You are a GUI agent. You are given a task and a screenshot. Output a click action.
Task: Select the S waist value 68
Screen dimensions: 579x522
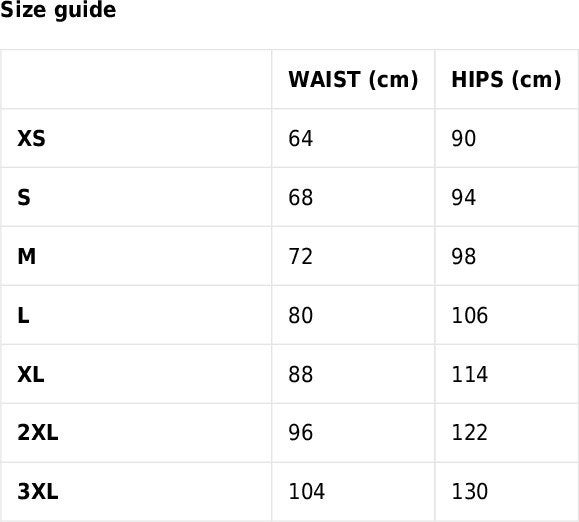(x=301, y=198)
